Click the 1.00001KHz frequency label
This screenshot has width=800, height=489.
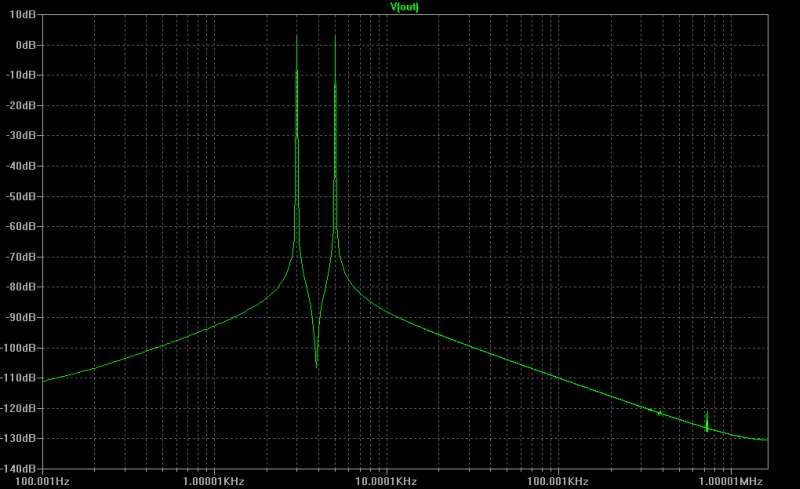(x=214, y=481)
